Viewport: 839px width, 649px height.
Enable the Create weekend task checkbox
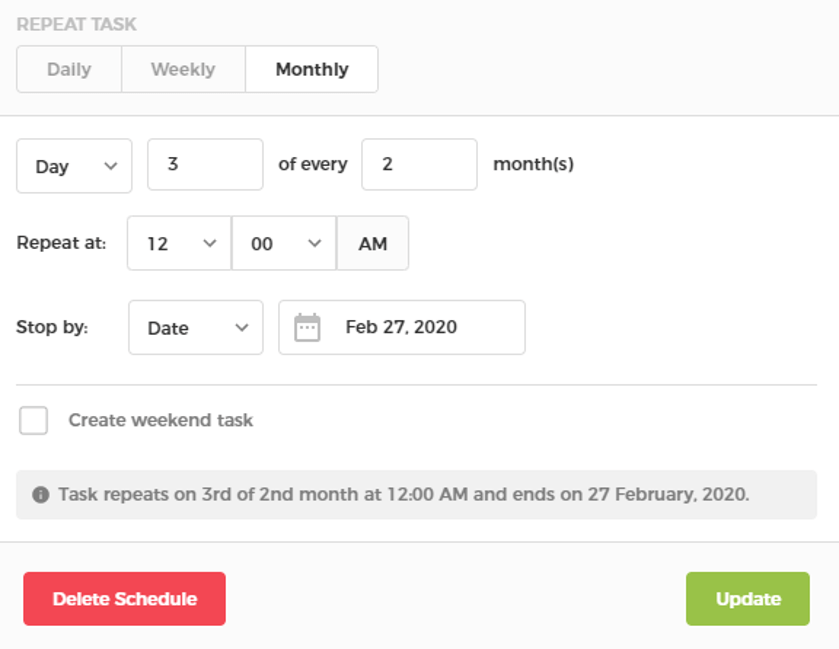[x=33, y=420]
